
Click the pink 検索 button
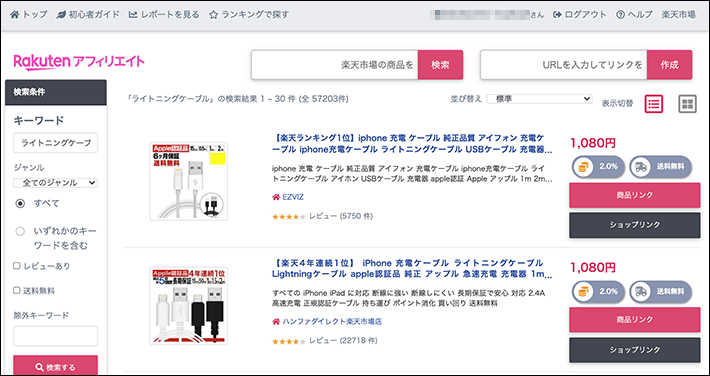[440, 65]
